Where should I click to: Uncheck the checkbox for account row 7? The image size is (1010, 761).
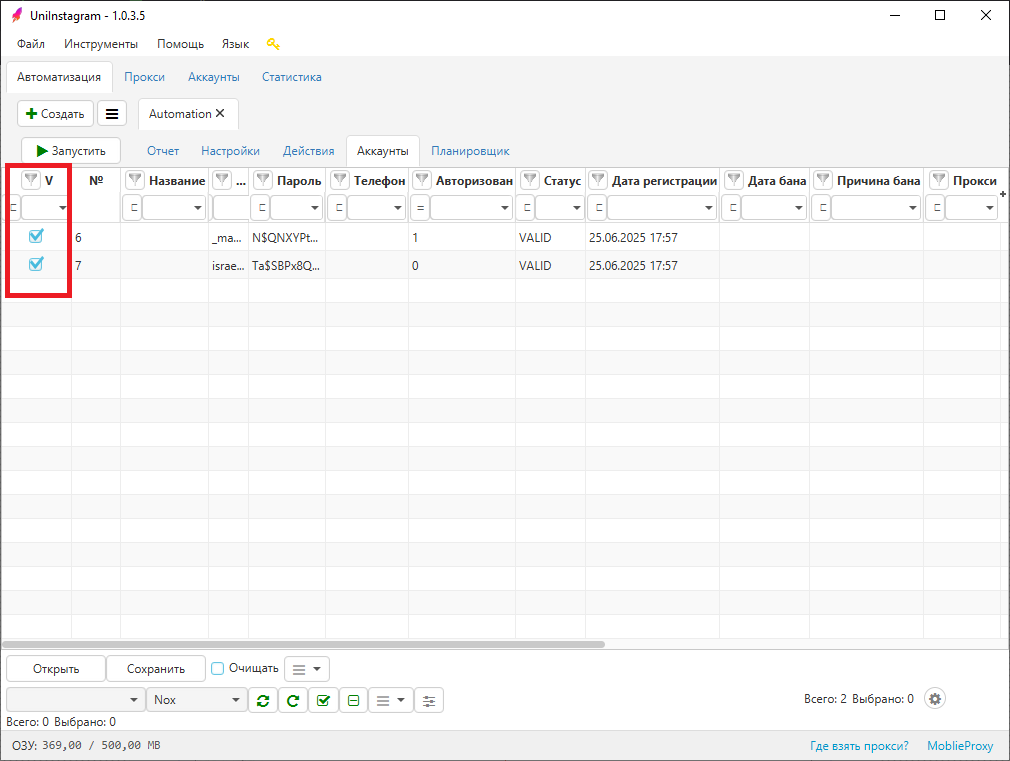point(36,265)
